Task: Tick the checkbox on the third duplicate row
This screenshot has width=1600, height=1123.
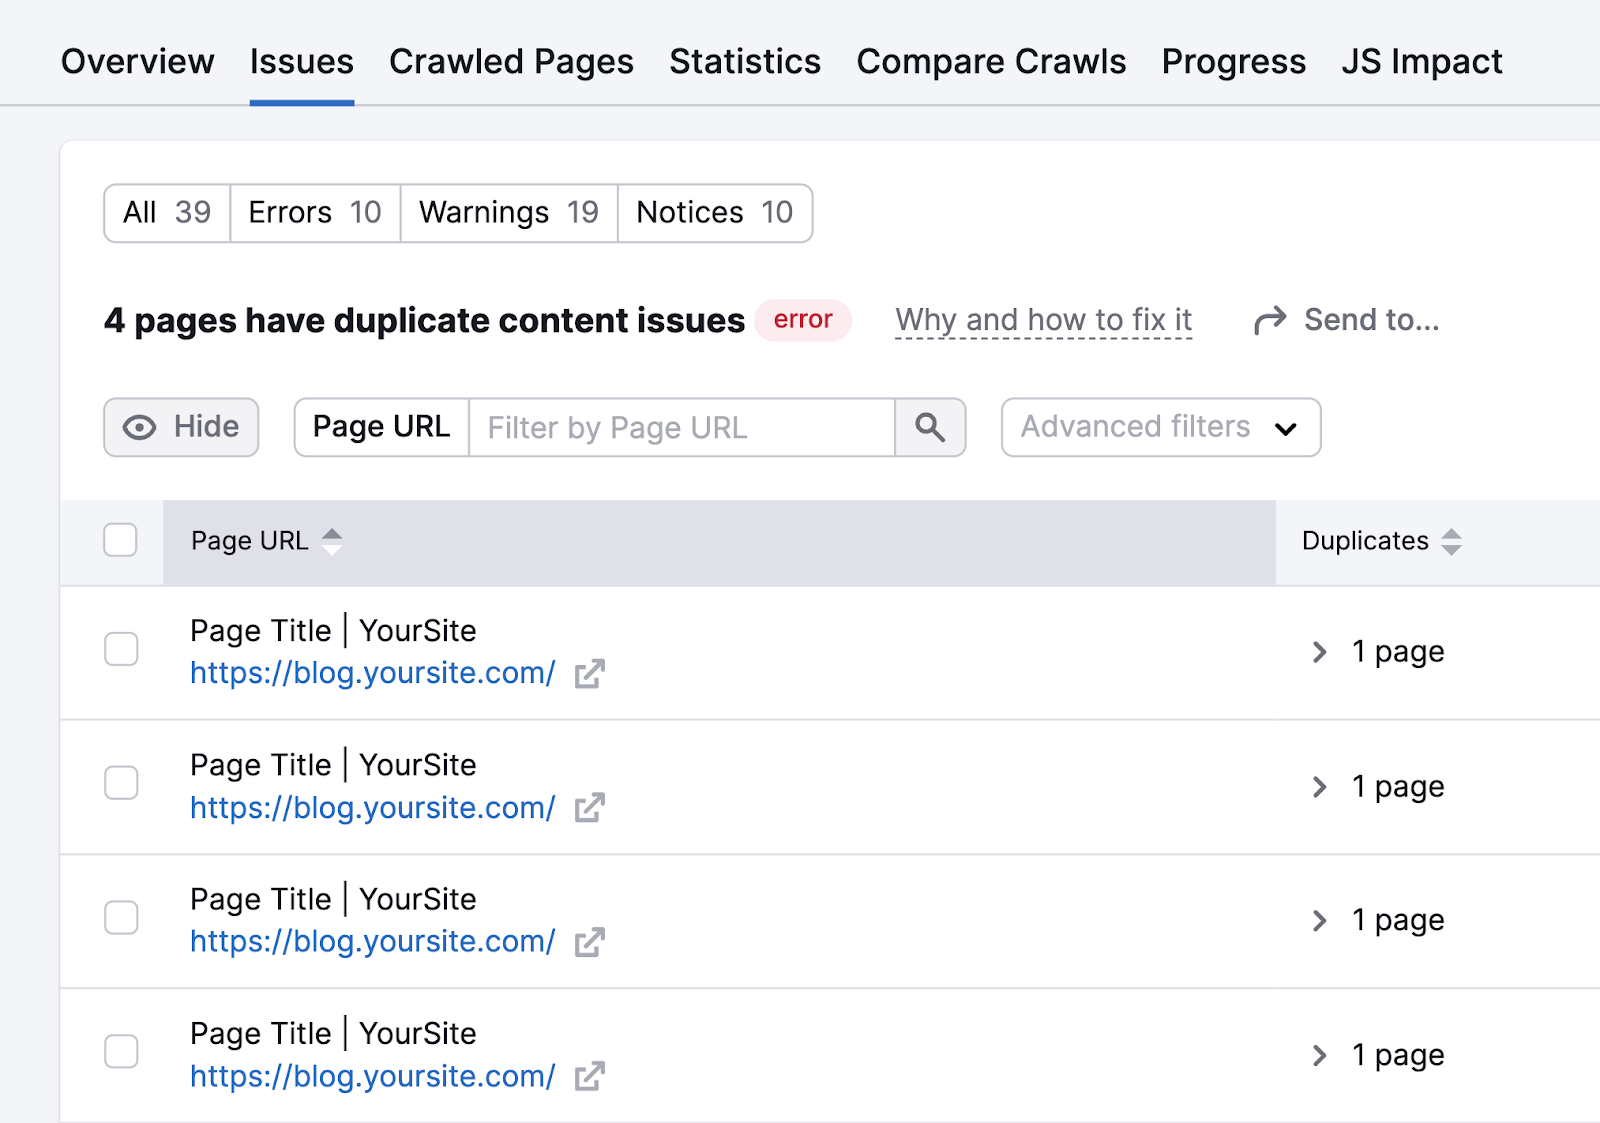Action: tap(121, 917)
